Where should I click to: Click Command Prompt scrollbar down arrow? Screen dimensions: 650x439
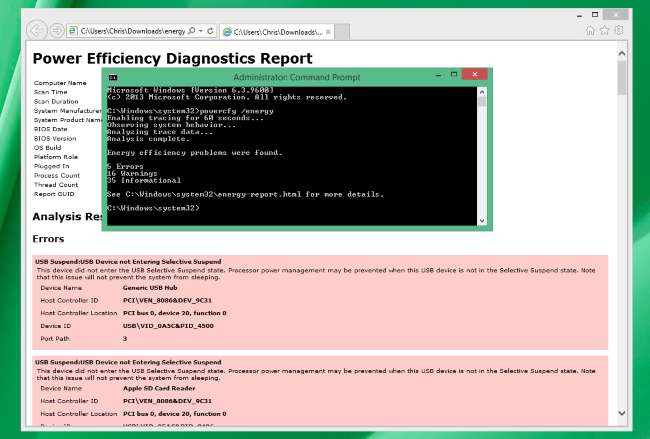[482, 221]
